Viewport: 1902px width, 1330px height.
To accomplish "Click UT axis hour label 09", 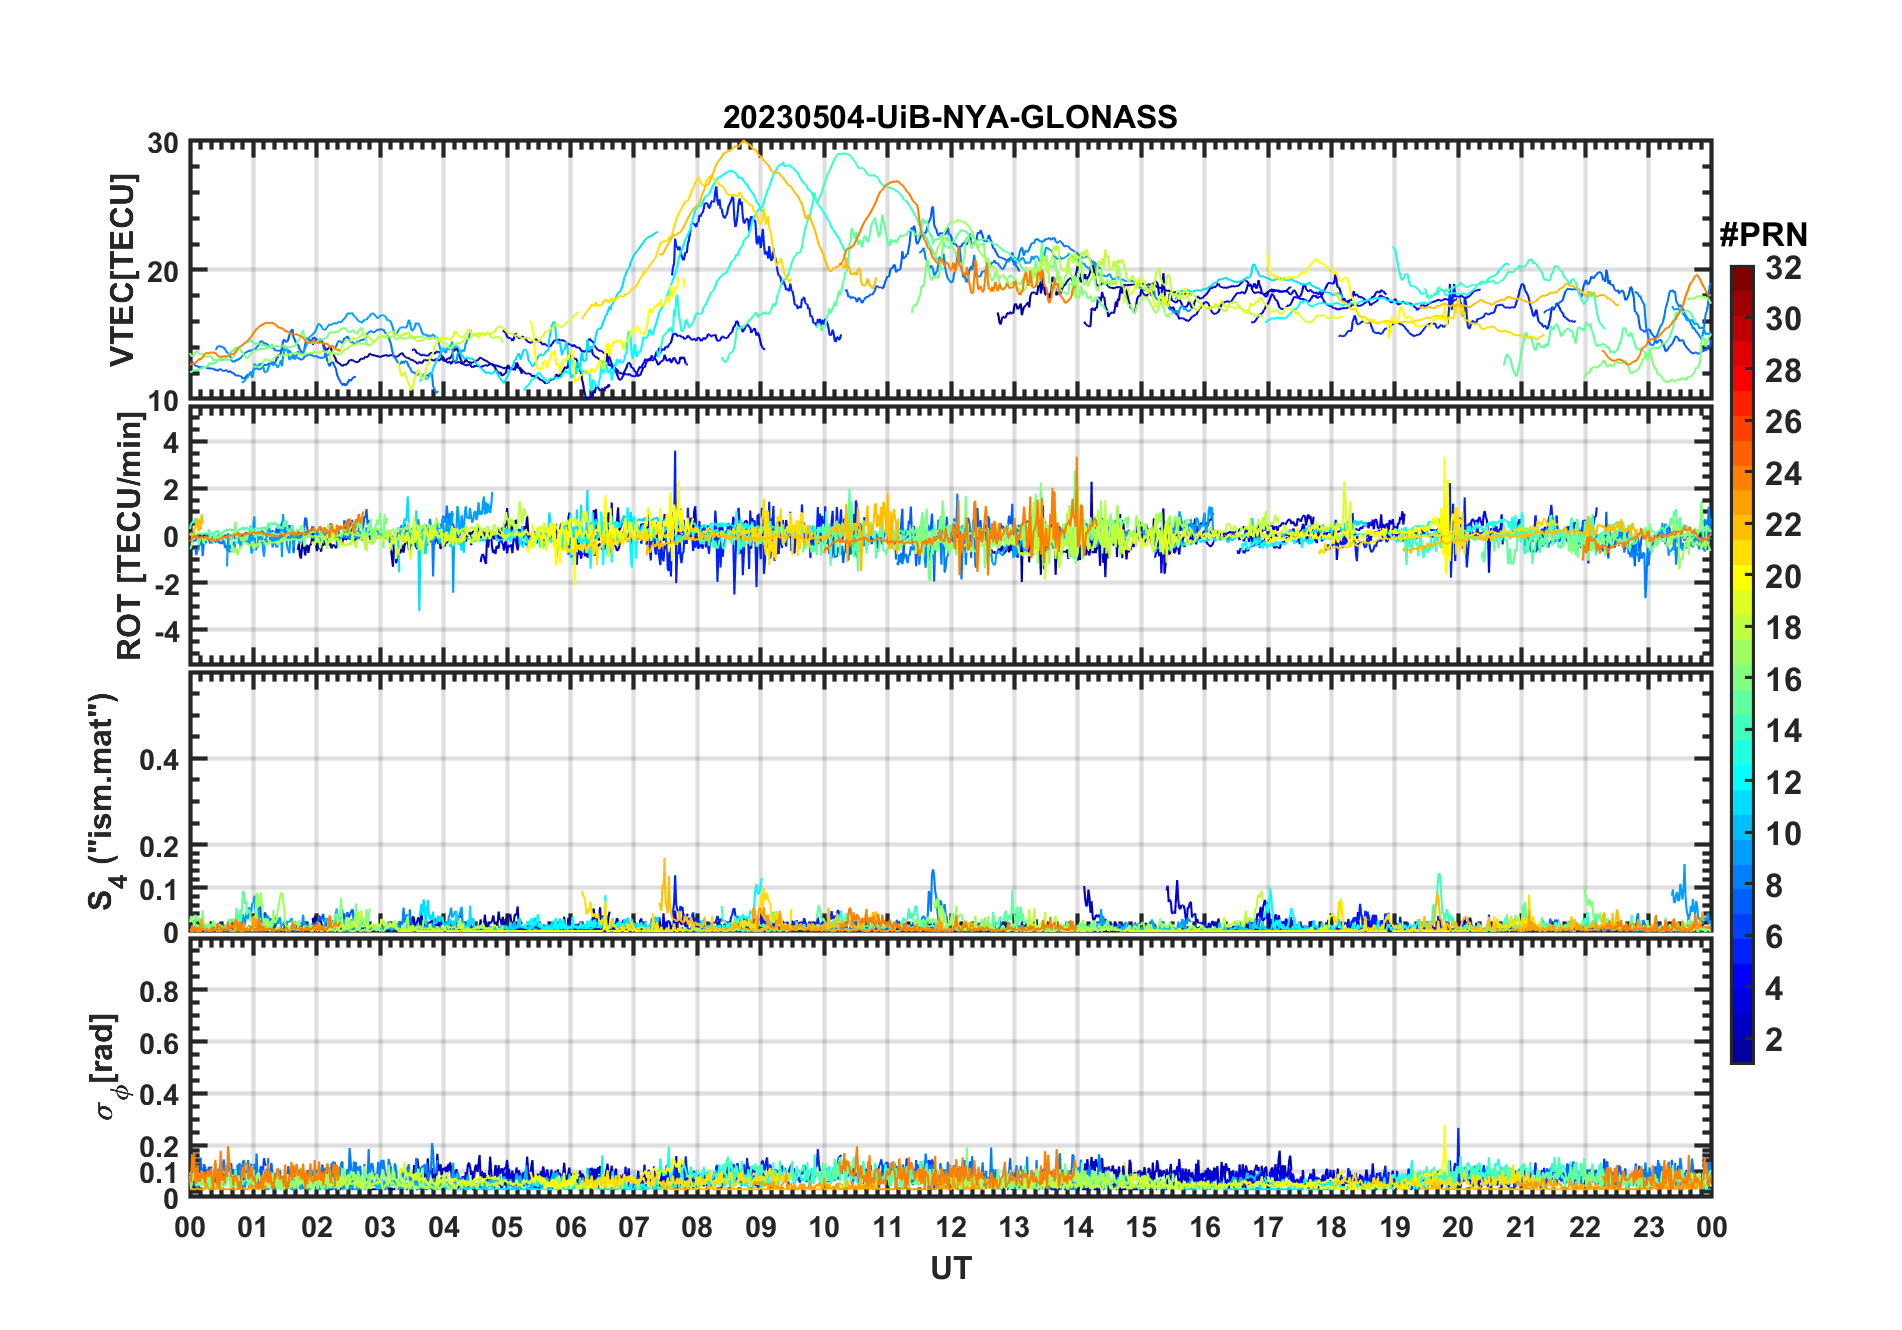I will pyautogui.click(x=761, y=1228).
